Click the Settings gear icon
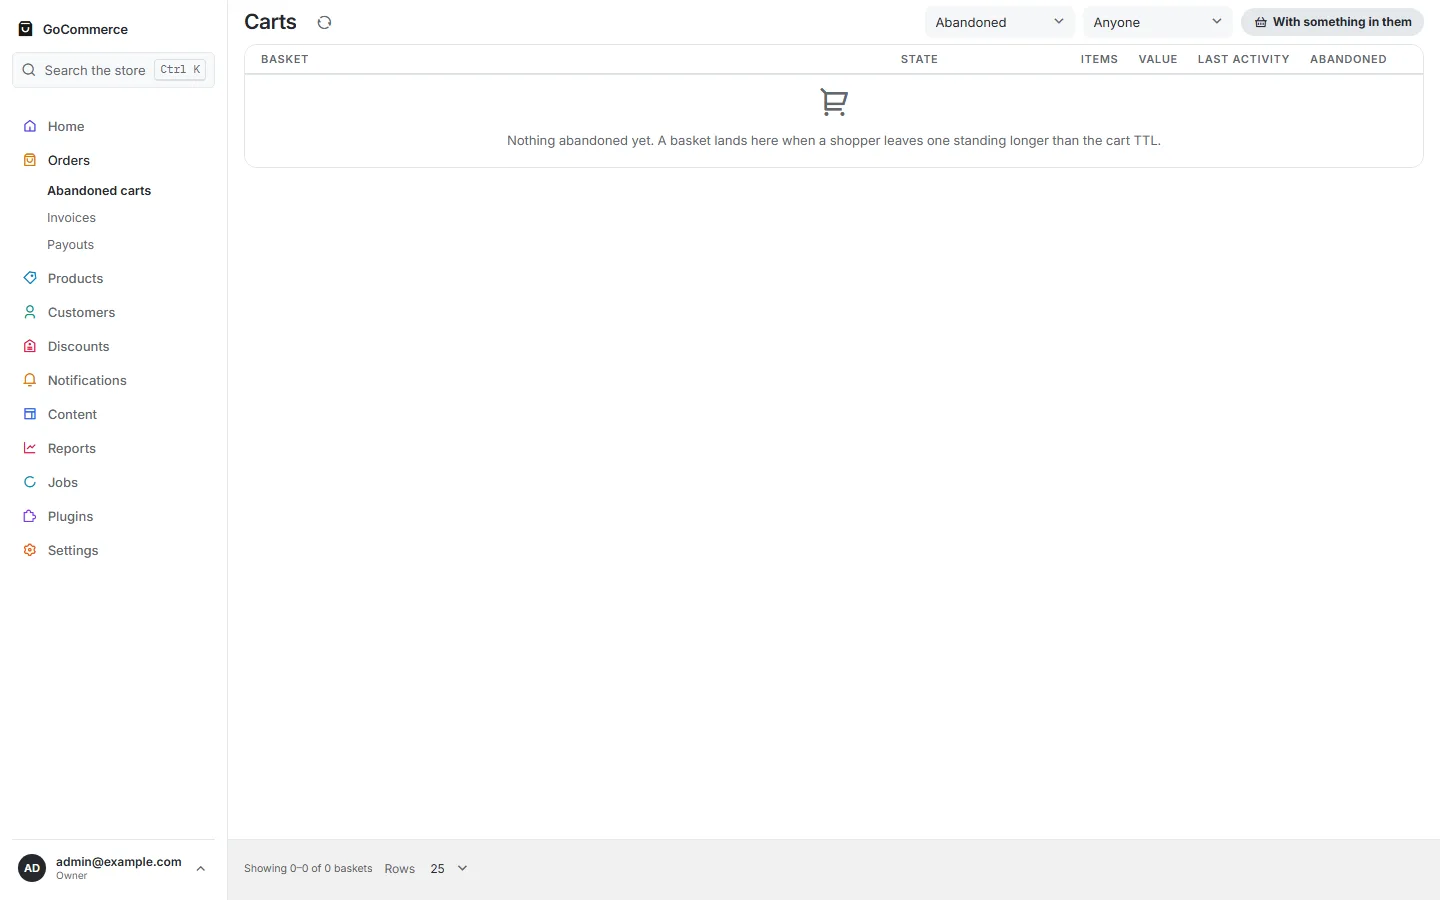The width and height of the screenshot is (1440, 900). pos(30,550)
